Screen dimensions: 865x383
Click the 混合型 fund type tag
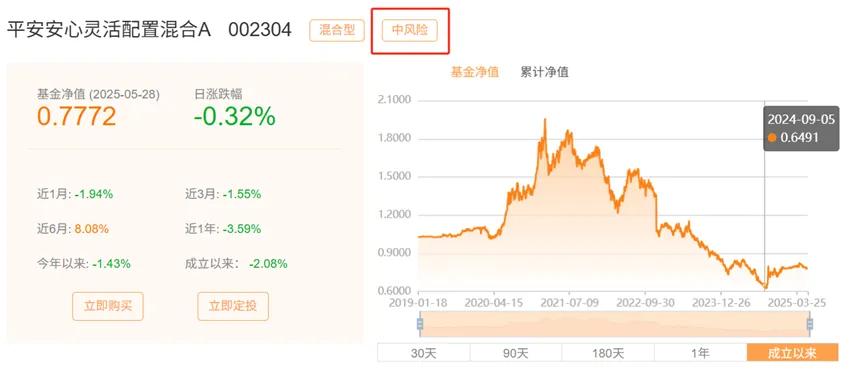click(x=337, y=30)
